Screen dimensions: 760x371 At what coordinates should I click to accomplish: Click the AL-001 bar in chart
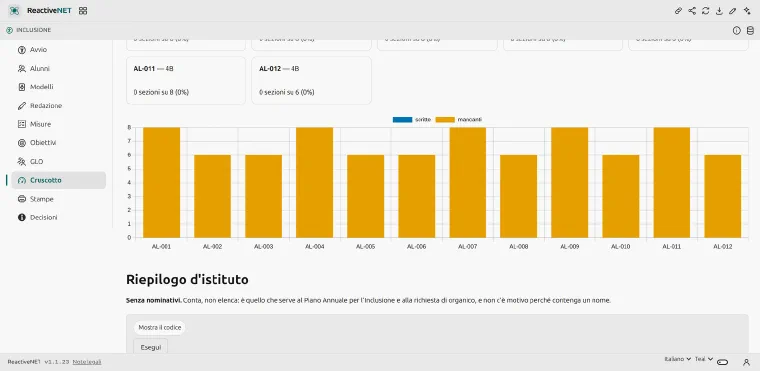[x=161, y=182]
